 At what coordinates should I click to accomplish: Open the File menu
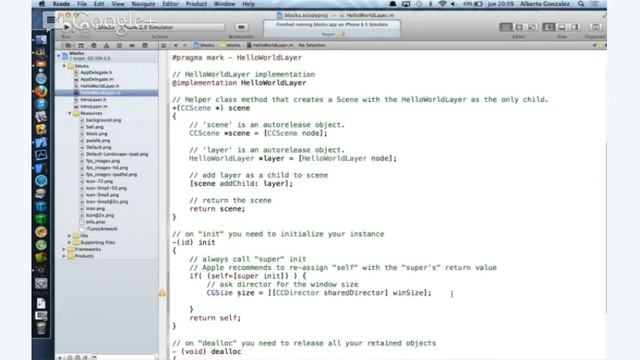82,4
